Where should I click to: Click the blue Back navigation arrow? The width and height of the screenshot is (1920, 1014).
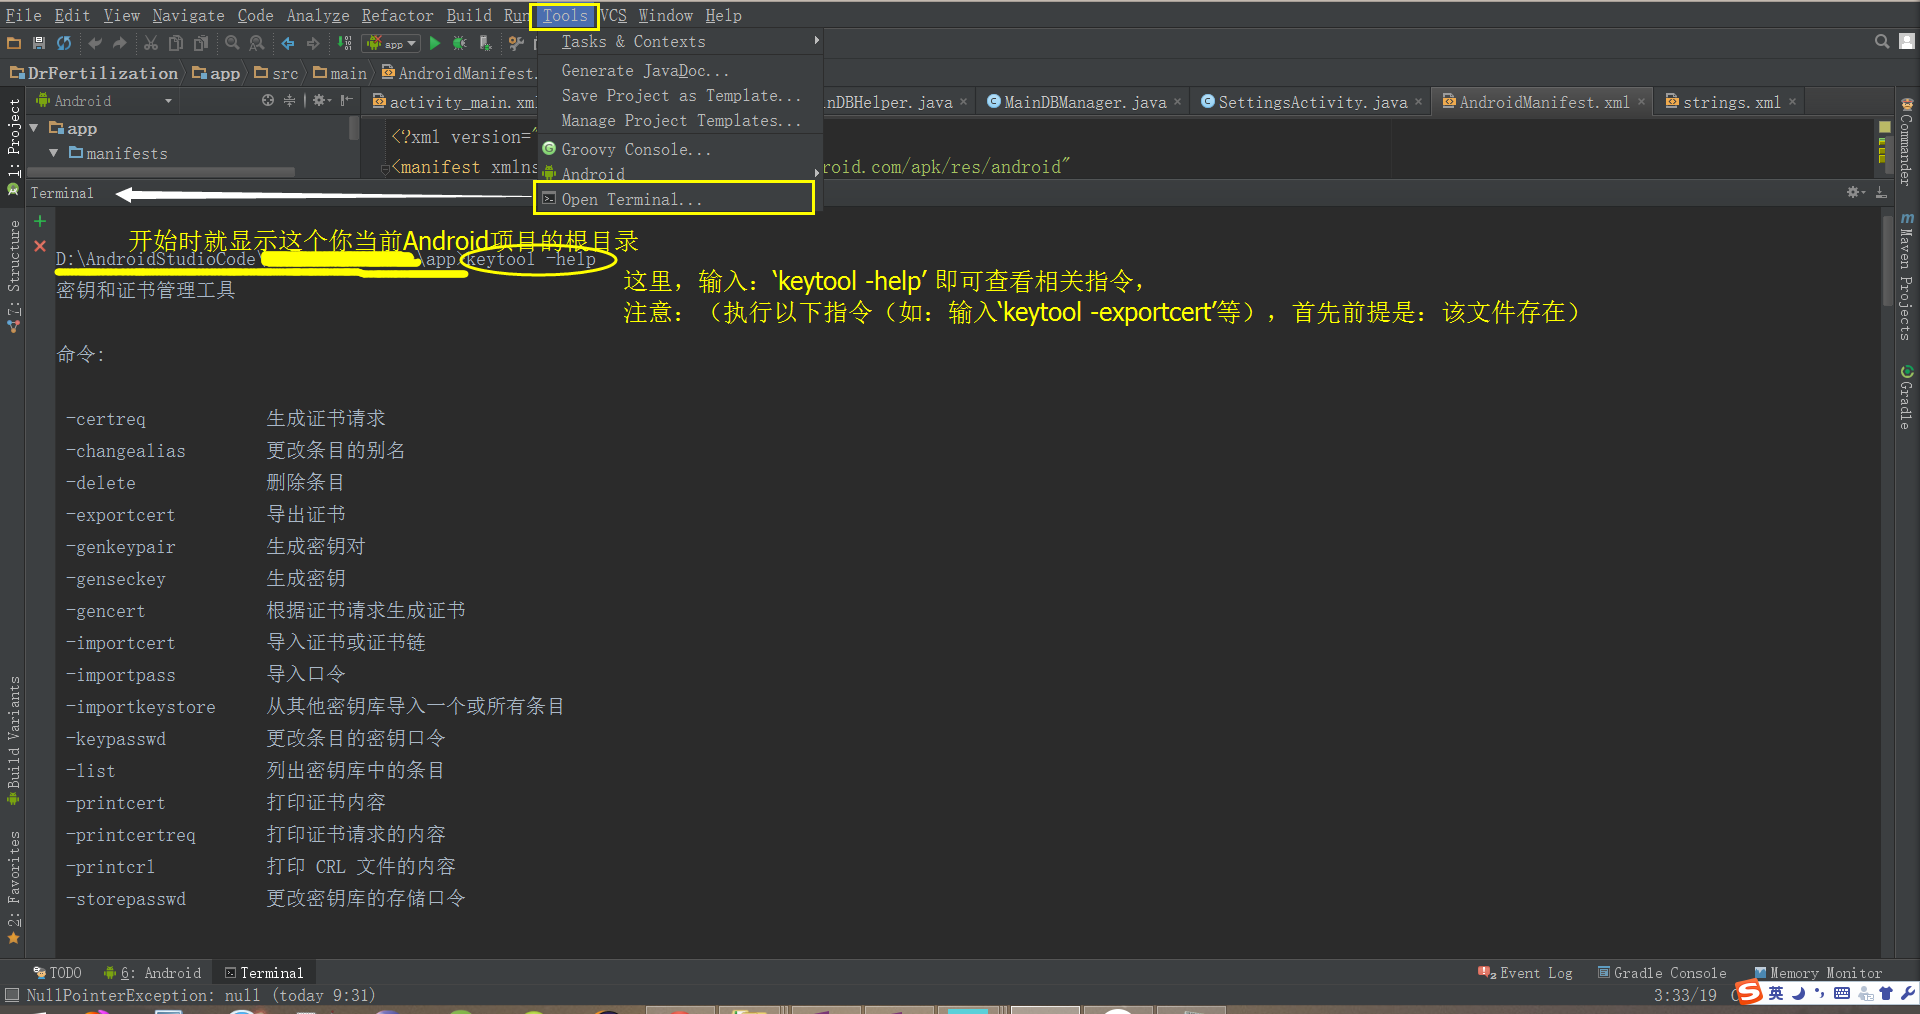point(288,43)
